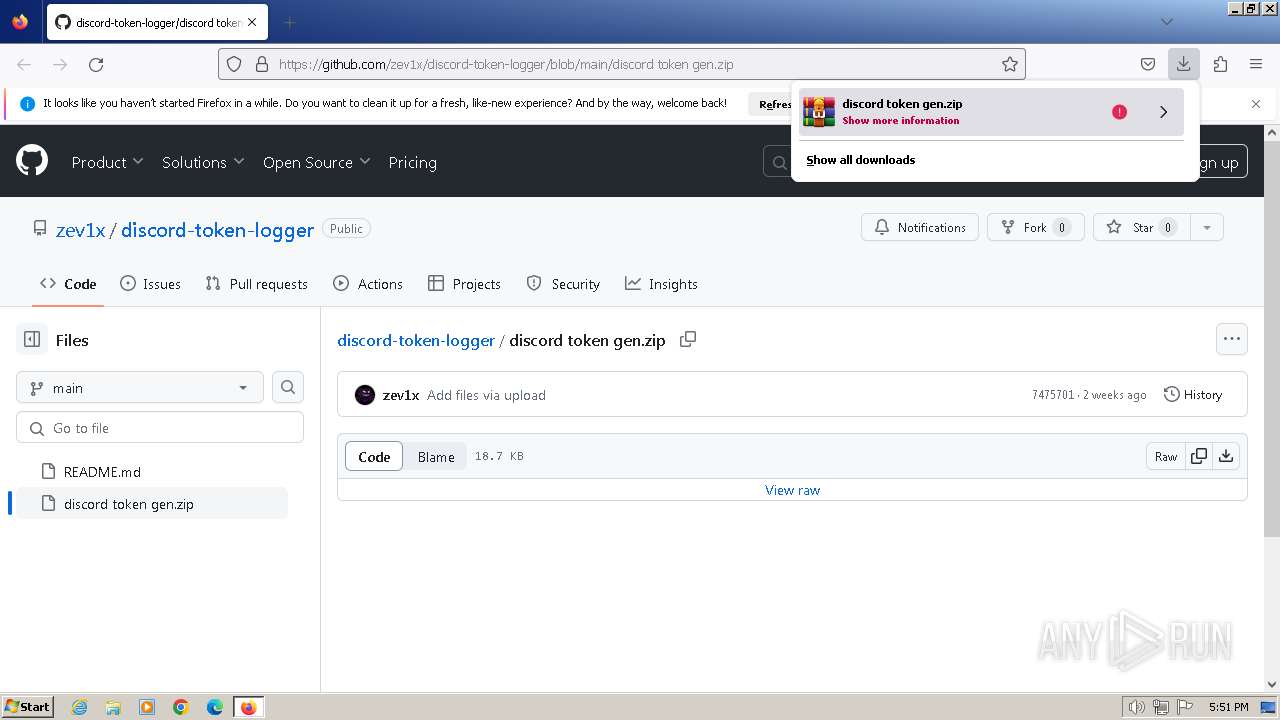Screen dimensions: 1280x720
Task: Click the tracking protection shield icon
Action: point(234,64)
